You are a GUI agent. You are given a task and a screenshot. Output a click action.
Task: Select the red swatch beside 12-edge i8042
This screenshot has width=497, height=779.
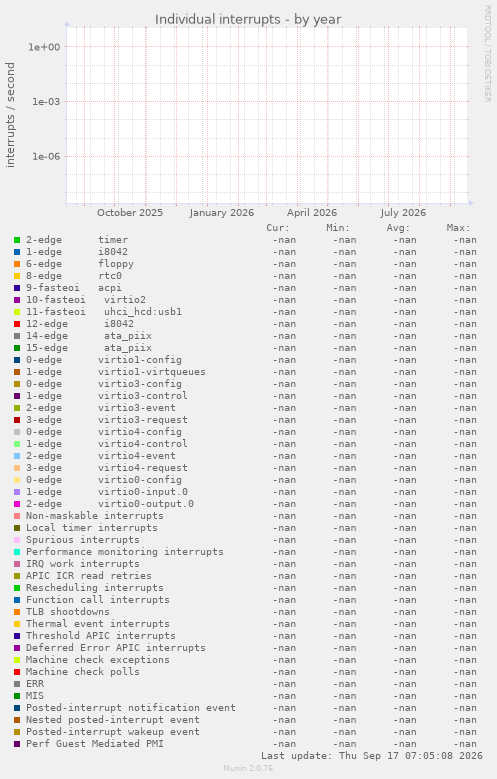pyautogui.click(x=17, y=324)
